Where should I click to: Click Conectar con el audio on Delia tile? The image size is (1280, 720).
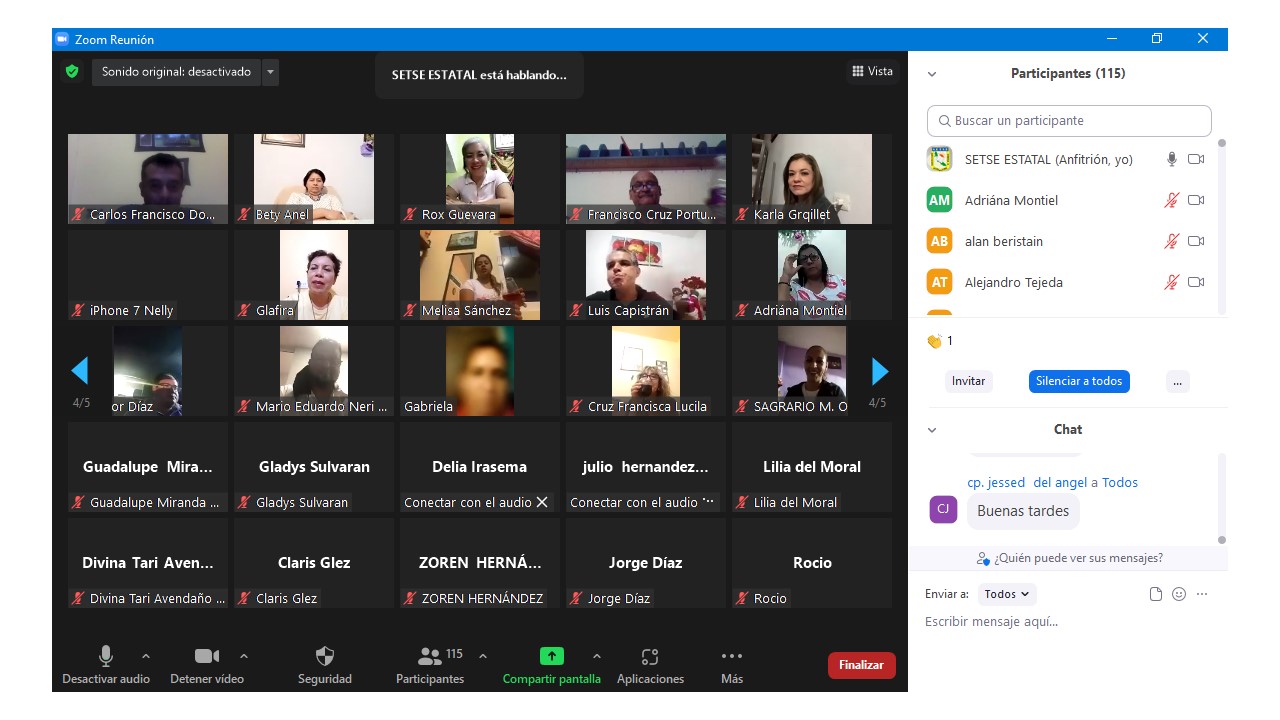[468, 502]
